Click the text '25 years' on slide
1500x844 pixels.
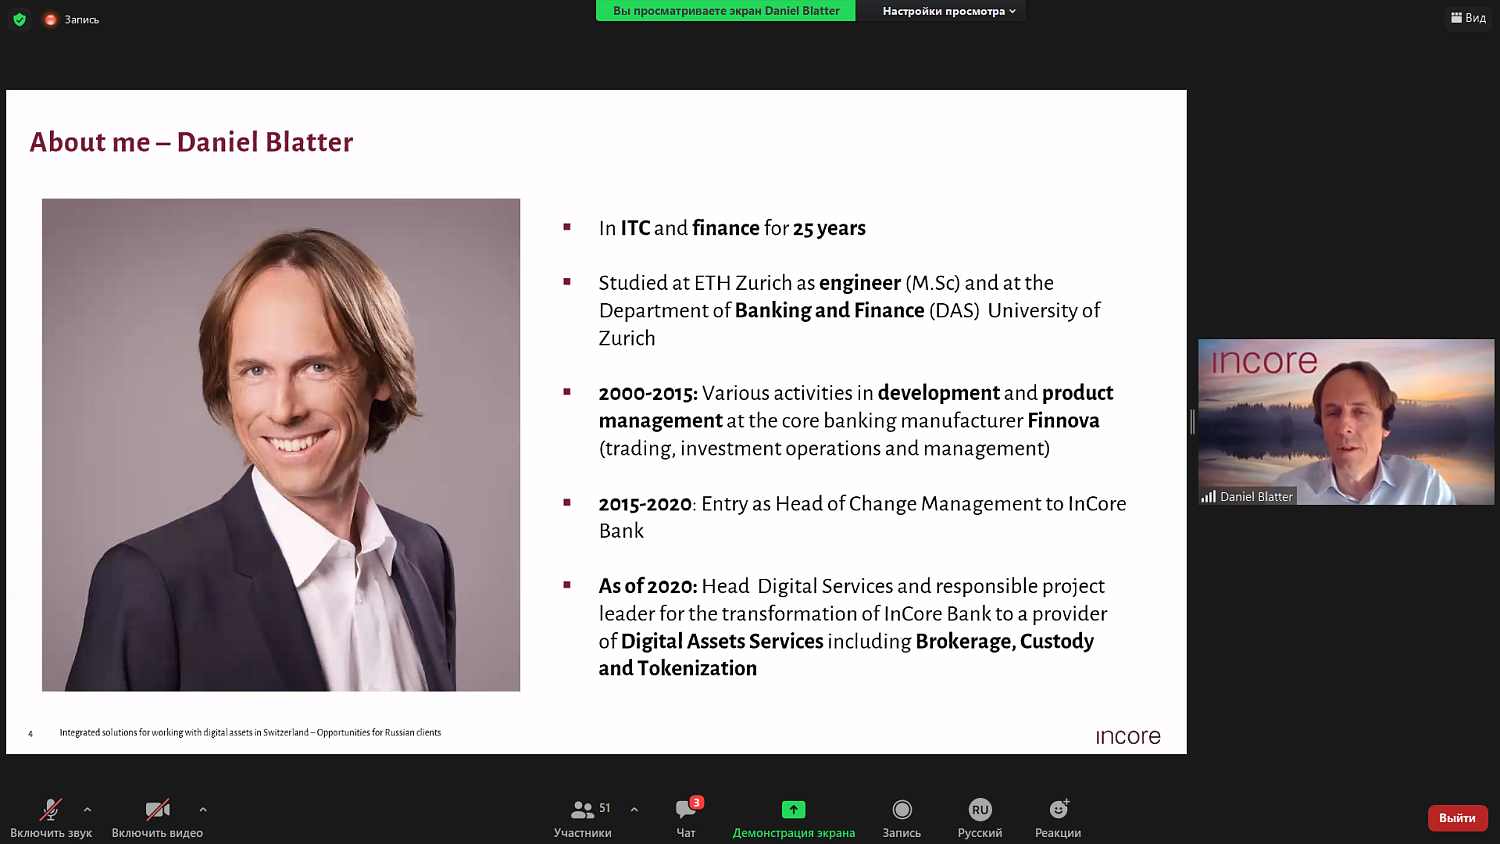829,228
